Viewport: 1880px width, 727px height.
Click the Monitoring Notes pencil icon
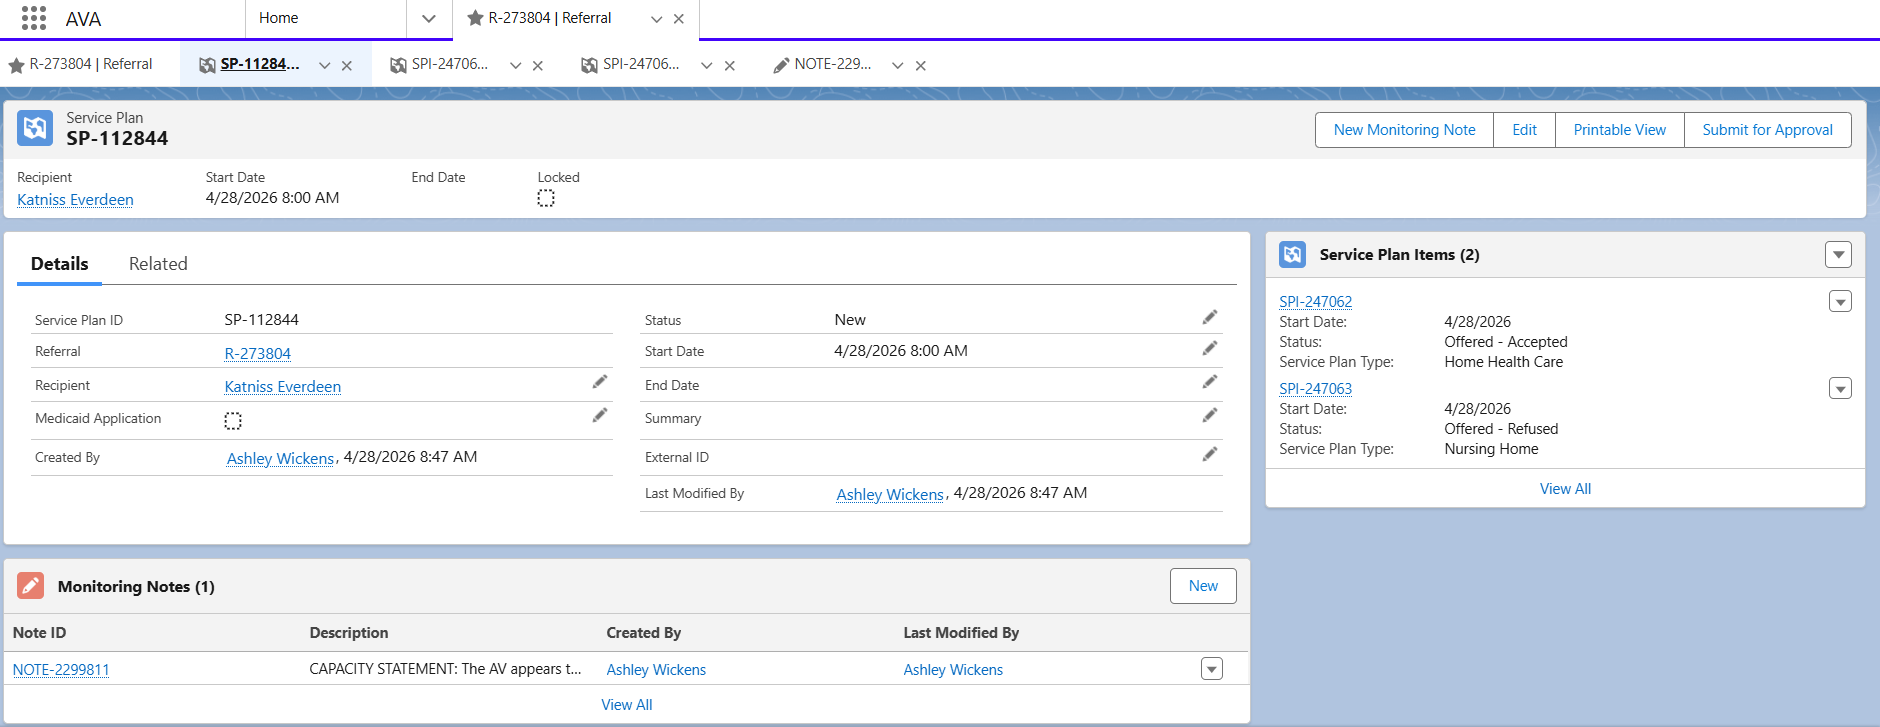(x=31, y=586)
